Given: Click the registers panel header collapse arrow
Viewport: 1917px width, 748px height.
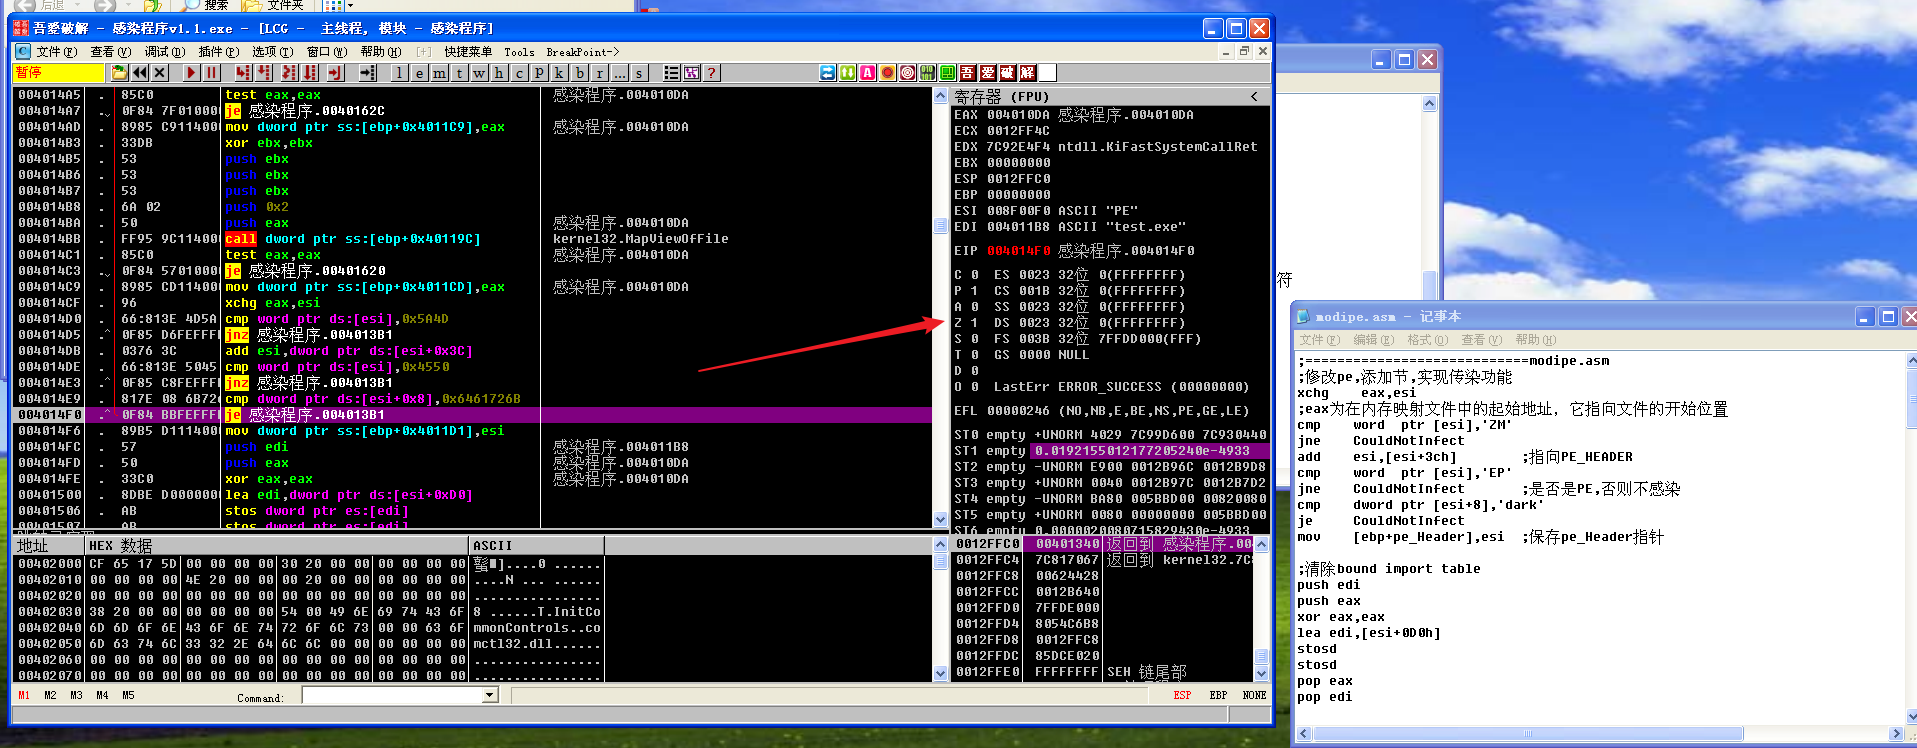Looking at the screenshot, I should (1254, 96).
